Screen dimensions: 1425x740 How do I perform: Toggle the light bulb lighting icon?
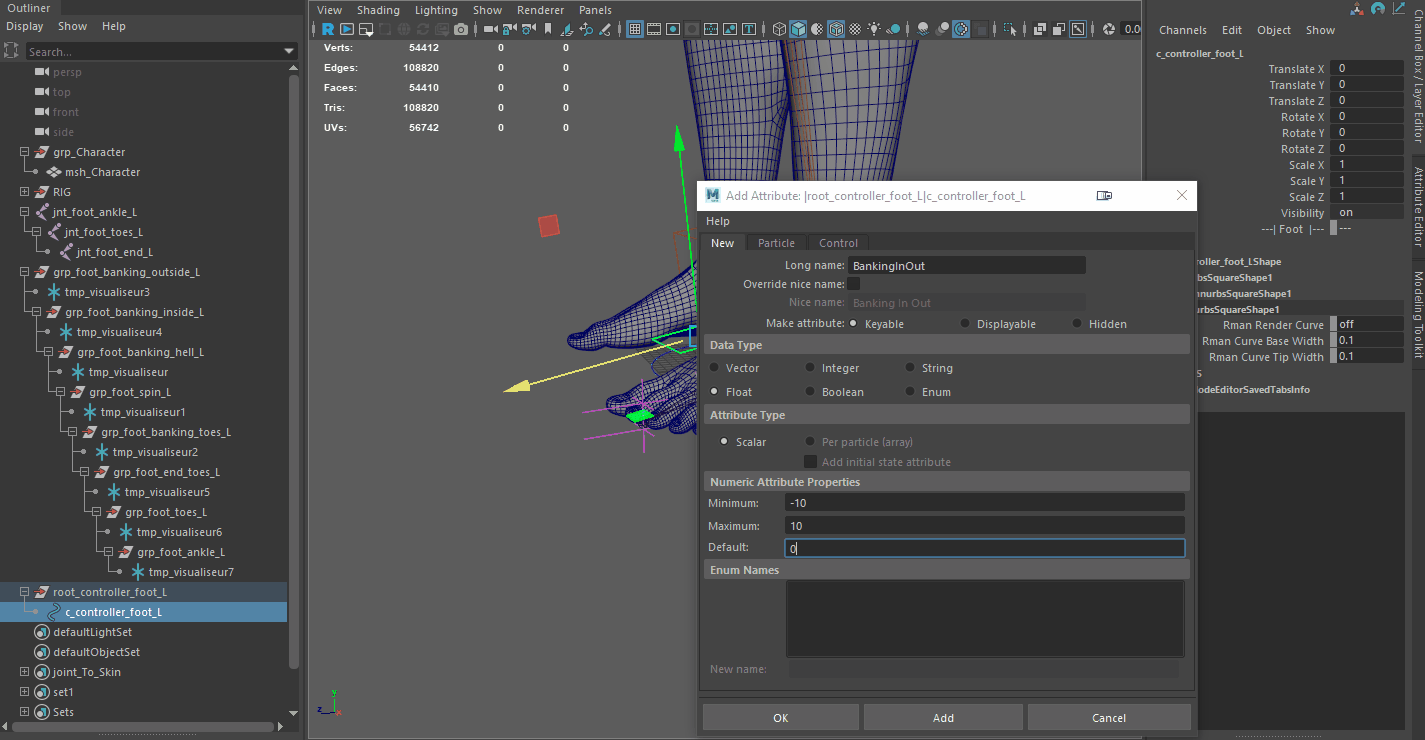click(x=874, y=30)
